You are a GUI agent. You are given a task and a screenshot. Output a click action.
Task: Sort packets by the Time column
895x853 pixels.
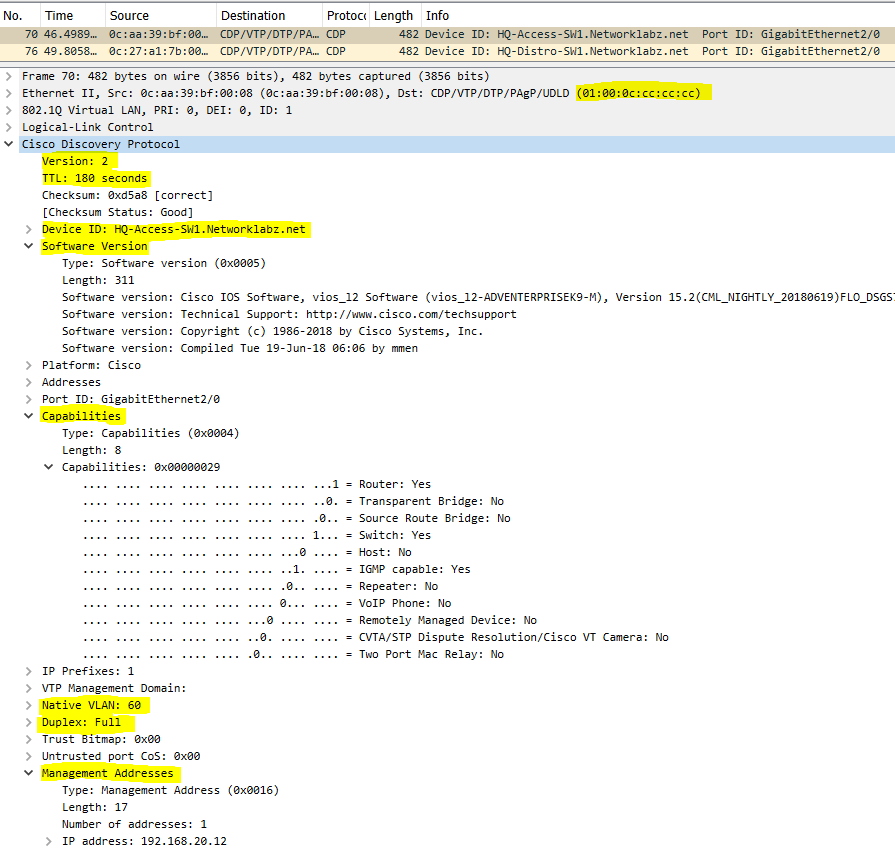point(72,15)
